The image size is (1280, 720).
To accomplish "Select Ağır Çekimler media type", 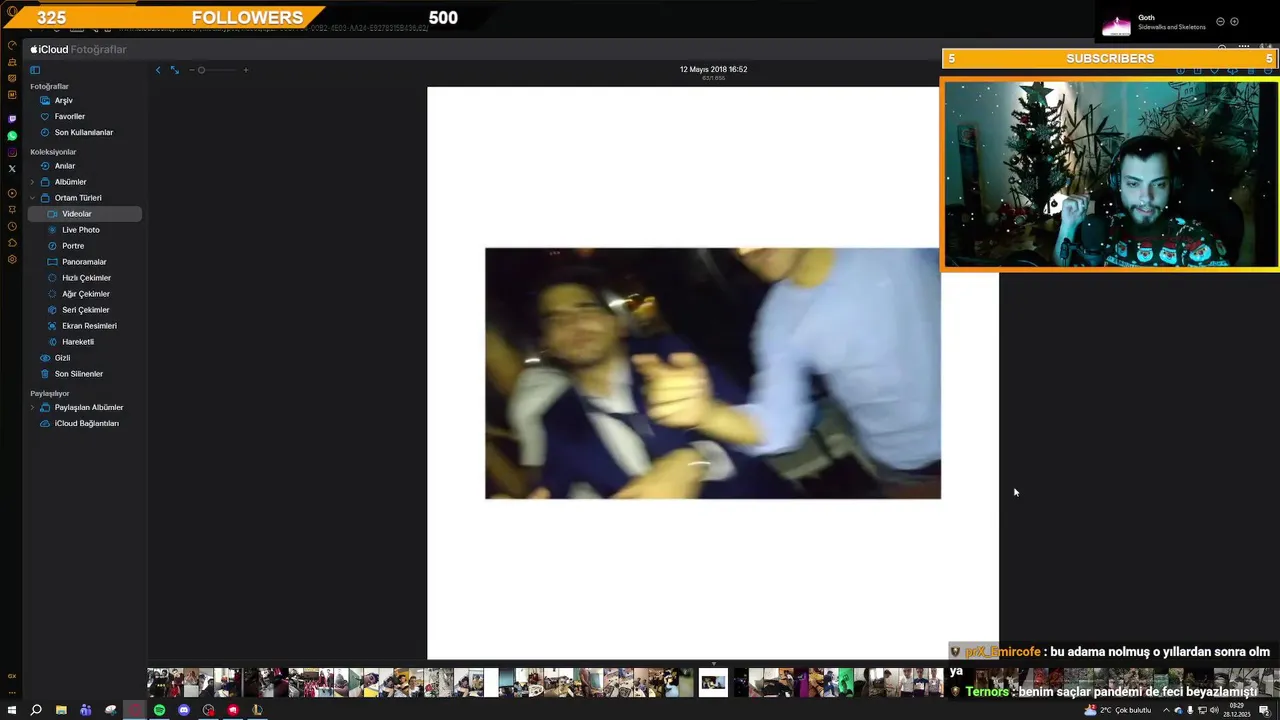I will click(x=86, y=294).
